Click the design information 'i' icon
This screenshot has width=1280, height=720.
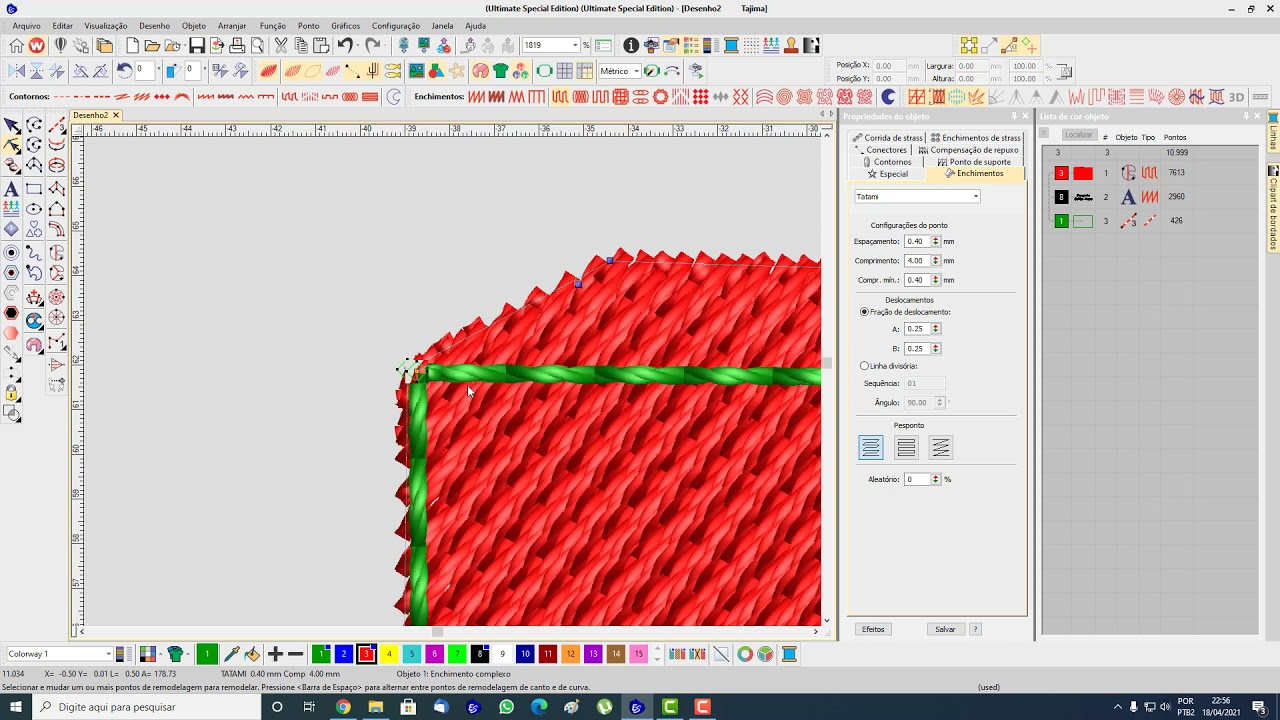(631, 45)
